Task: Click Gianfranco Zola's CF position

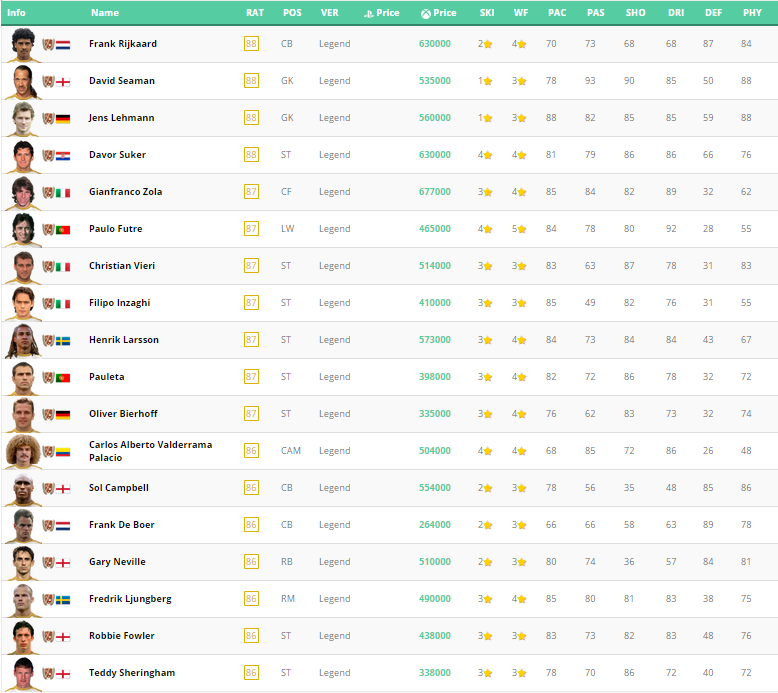Action: tap(286, 192)
